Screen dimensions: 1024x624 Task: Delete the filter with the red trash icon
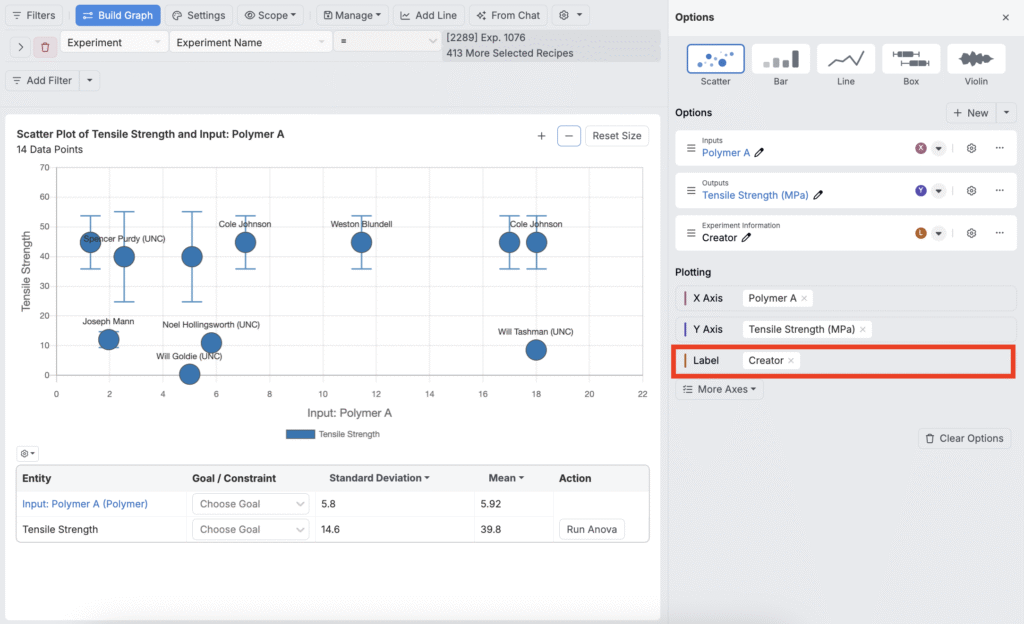tap(46, 47)
